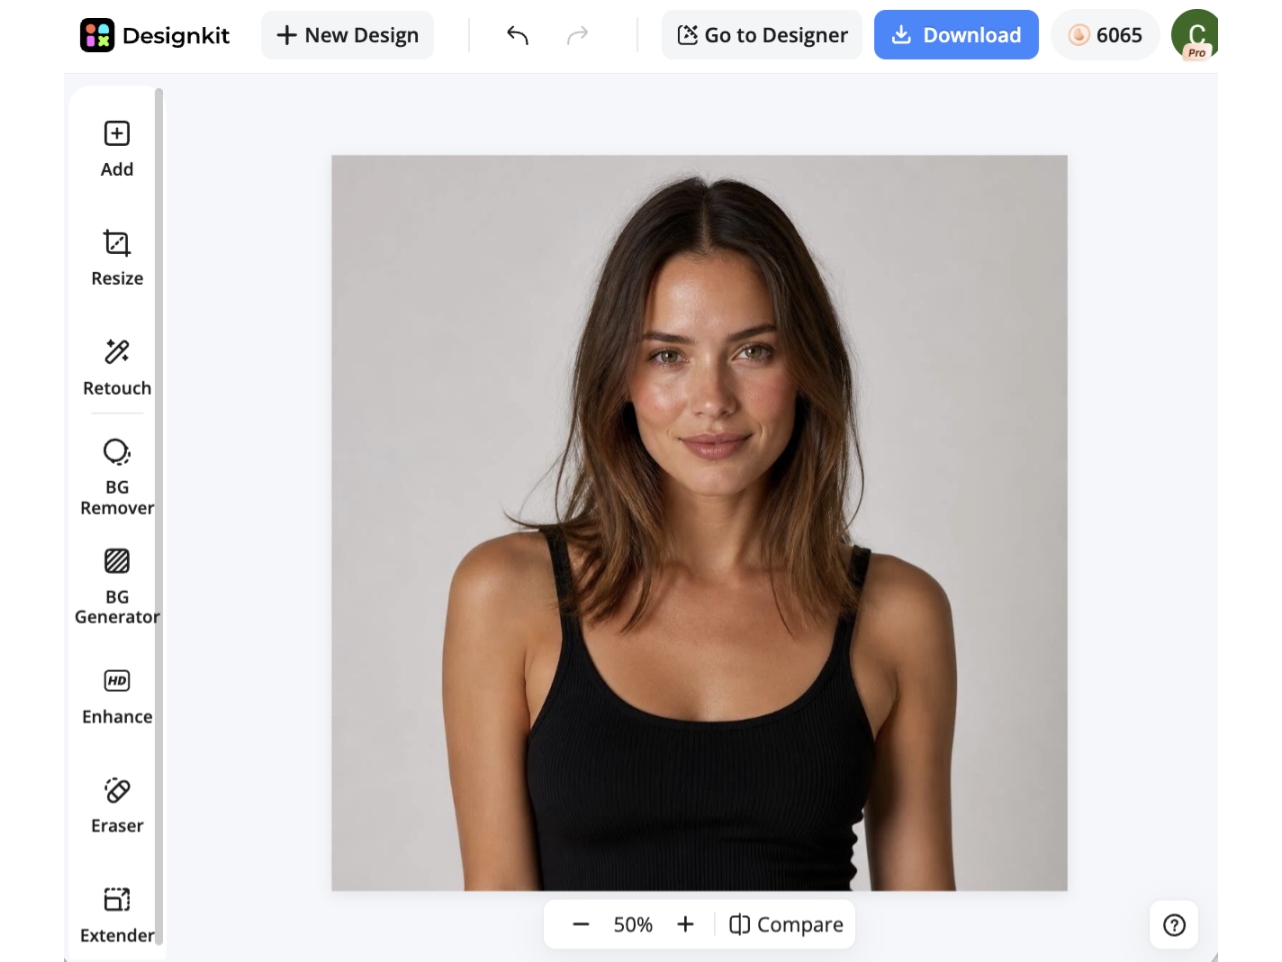This screenshot has height=962, width=1282.
Task: Click the help question mark icon
Action: 1174,925
